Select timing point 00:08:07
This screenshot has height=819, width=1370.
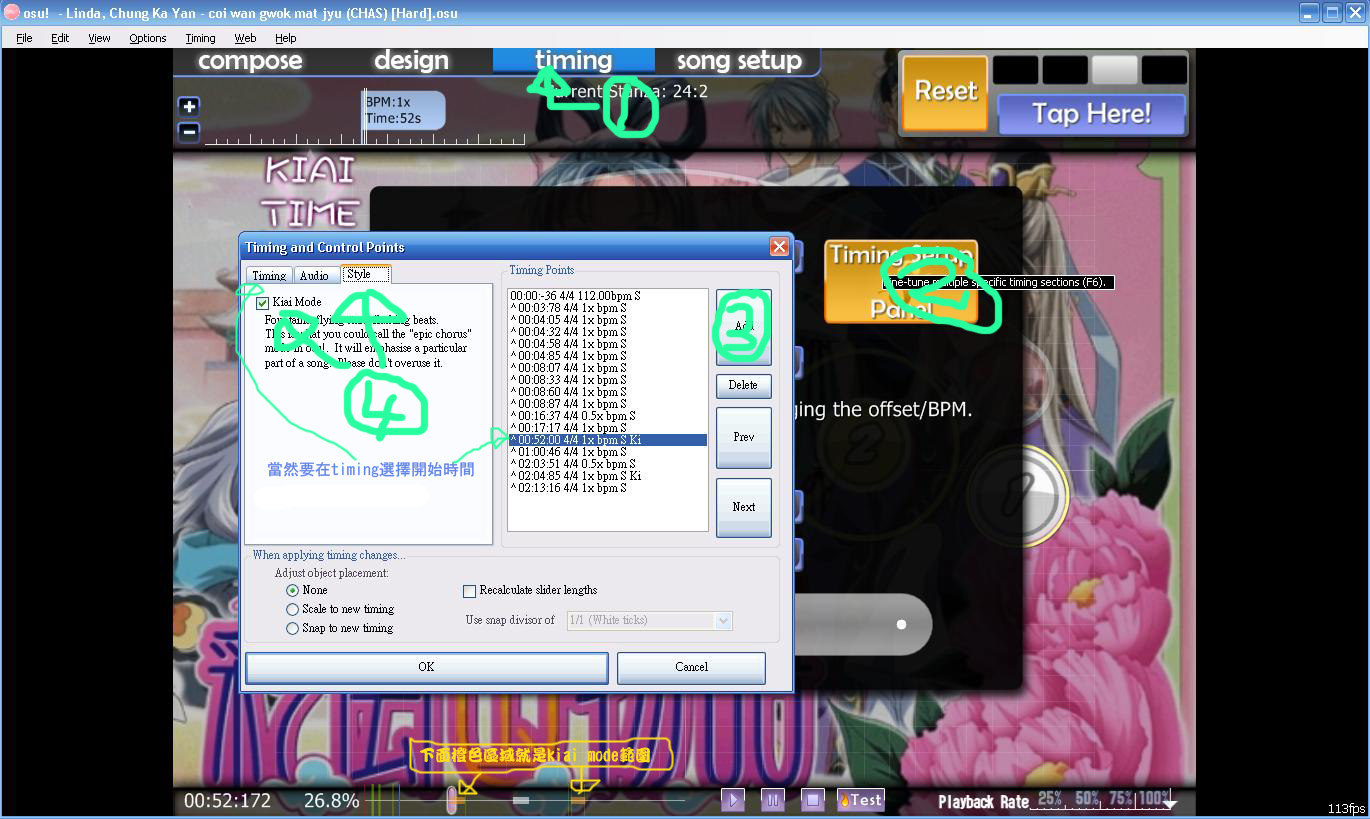[607, 368]
